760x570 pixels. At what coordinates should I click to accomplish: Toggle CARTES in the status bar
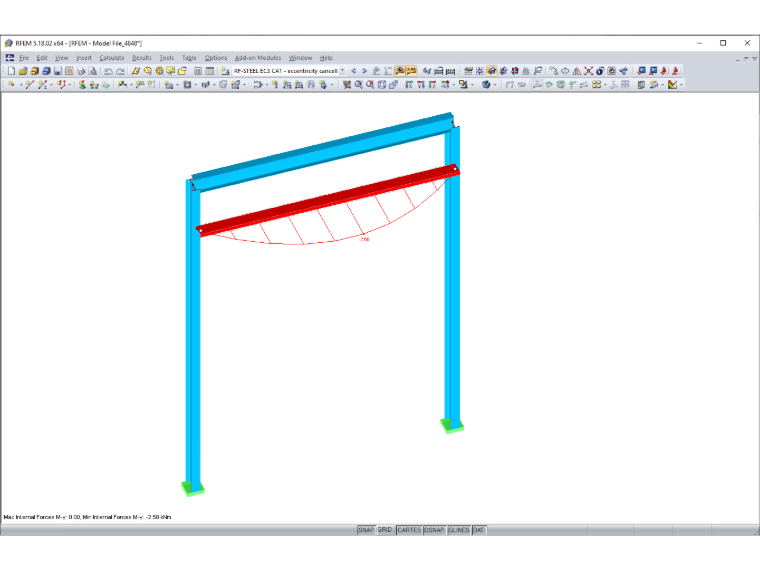[409, 530]
